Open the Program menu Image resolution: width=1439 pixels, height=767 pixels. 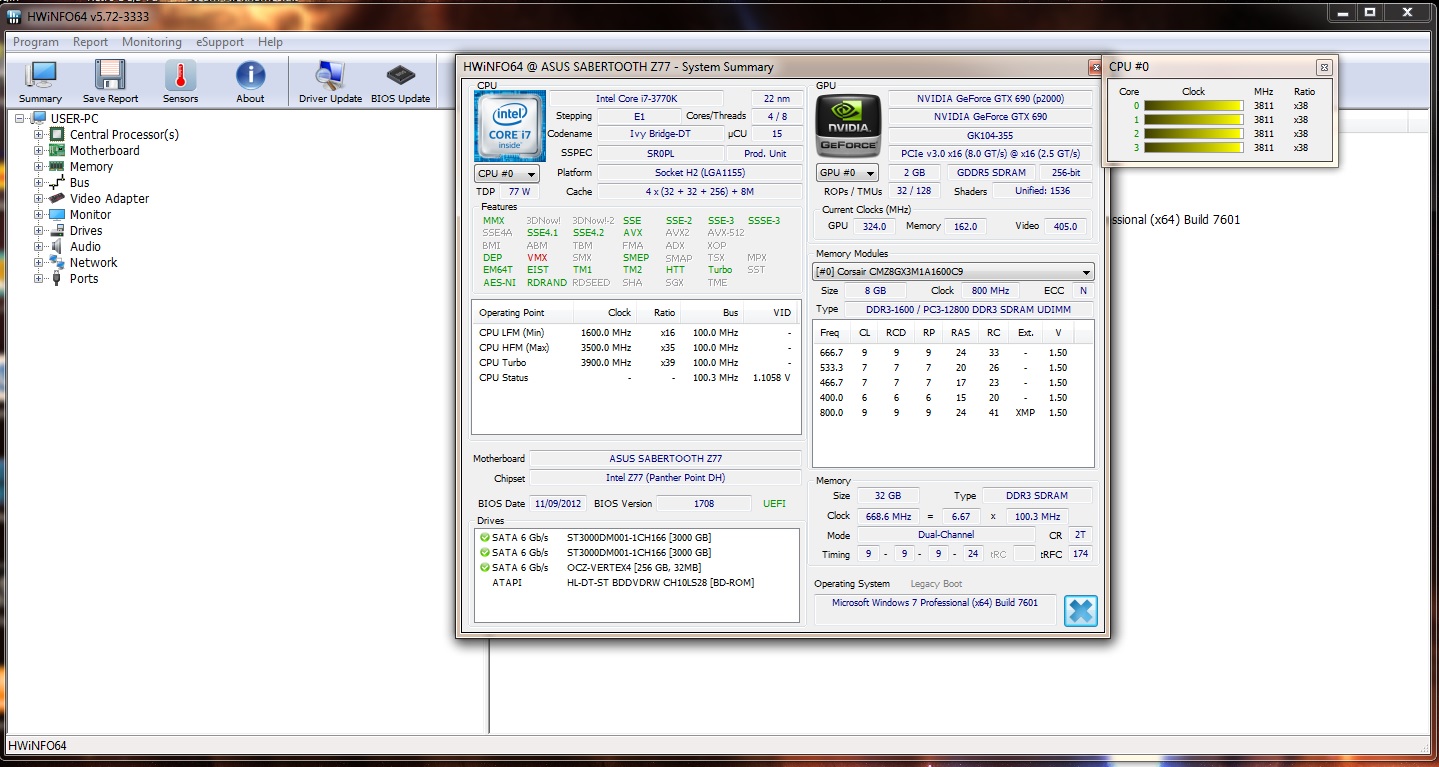pyautogui.click(x=36, y=42)
